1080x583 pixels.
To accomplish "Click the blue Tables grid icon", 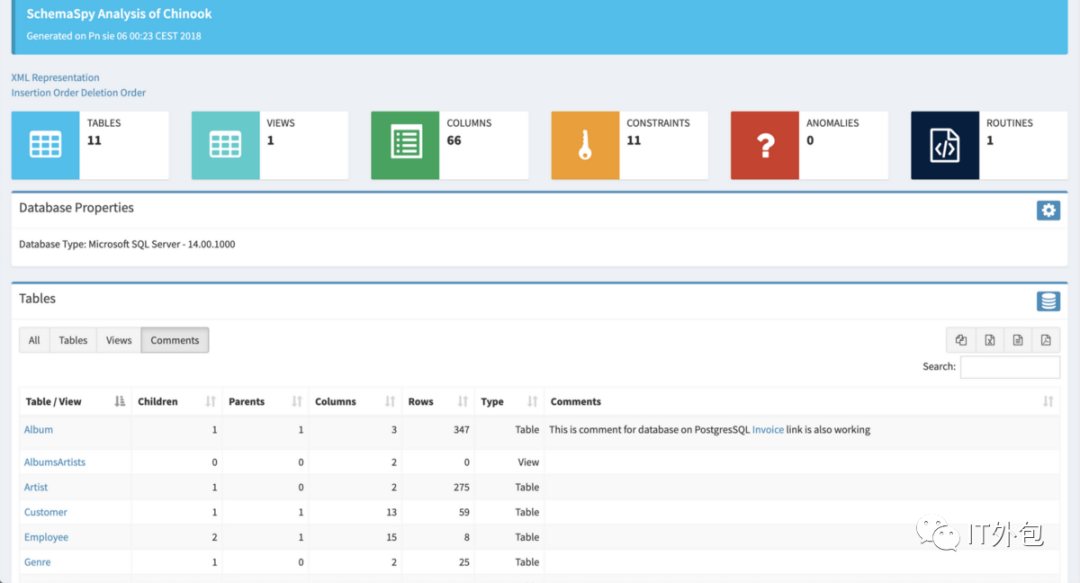I will point(45,145).
